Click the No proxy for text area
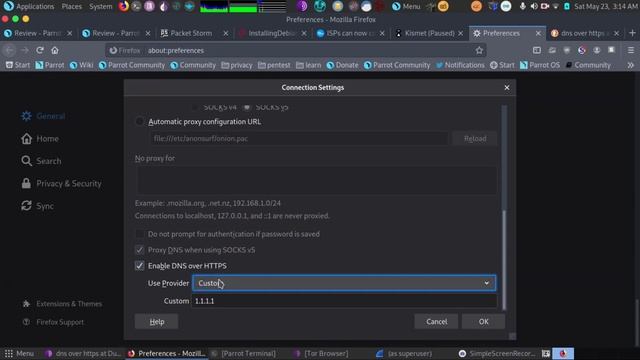 pos(316,180)
